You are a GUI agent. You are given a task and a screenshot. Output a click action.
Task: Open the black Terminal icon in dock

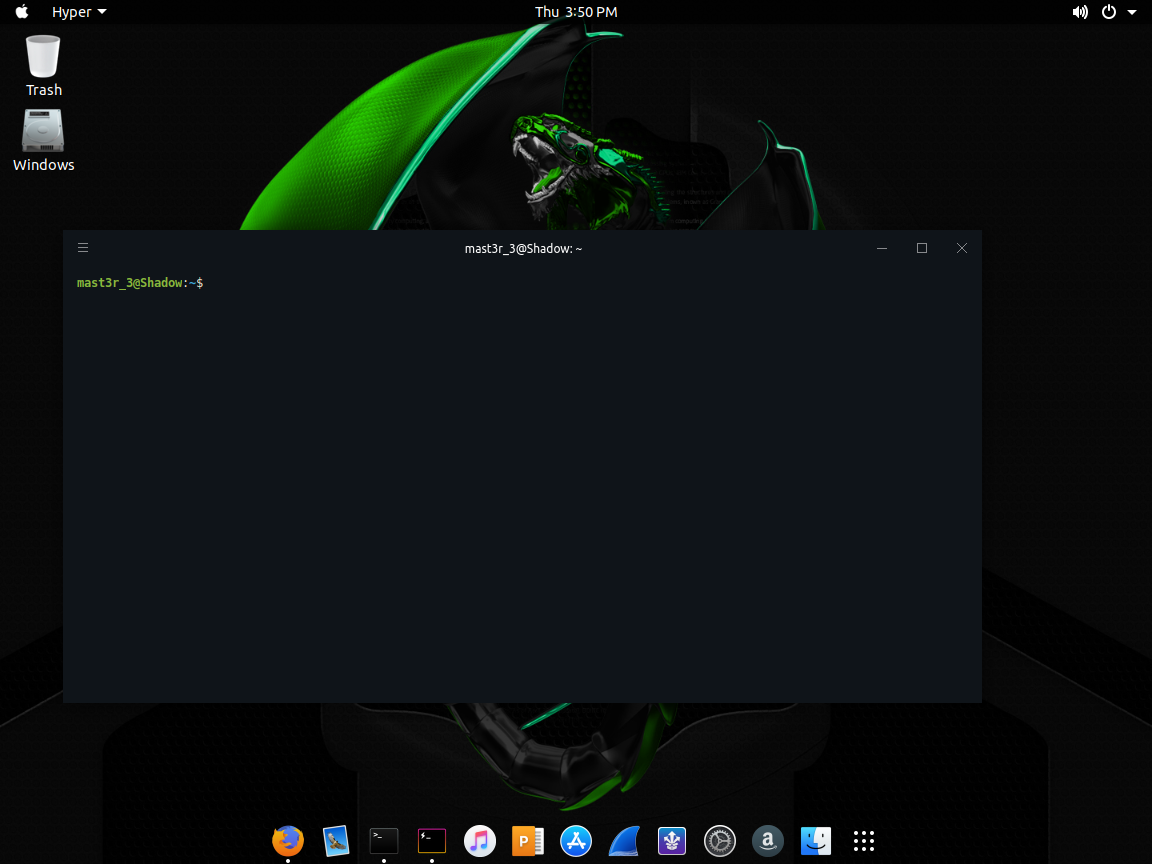384,840
